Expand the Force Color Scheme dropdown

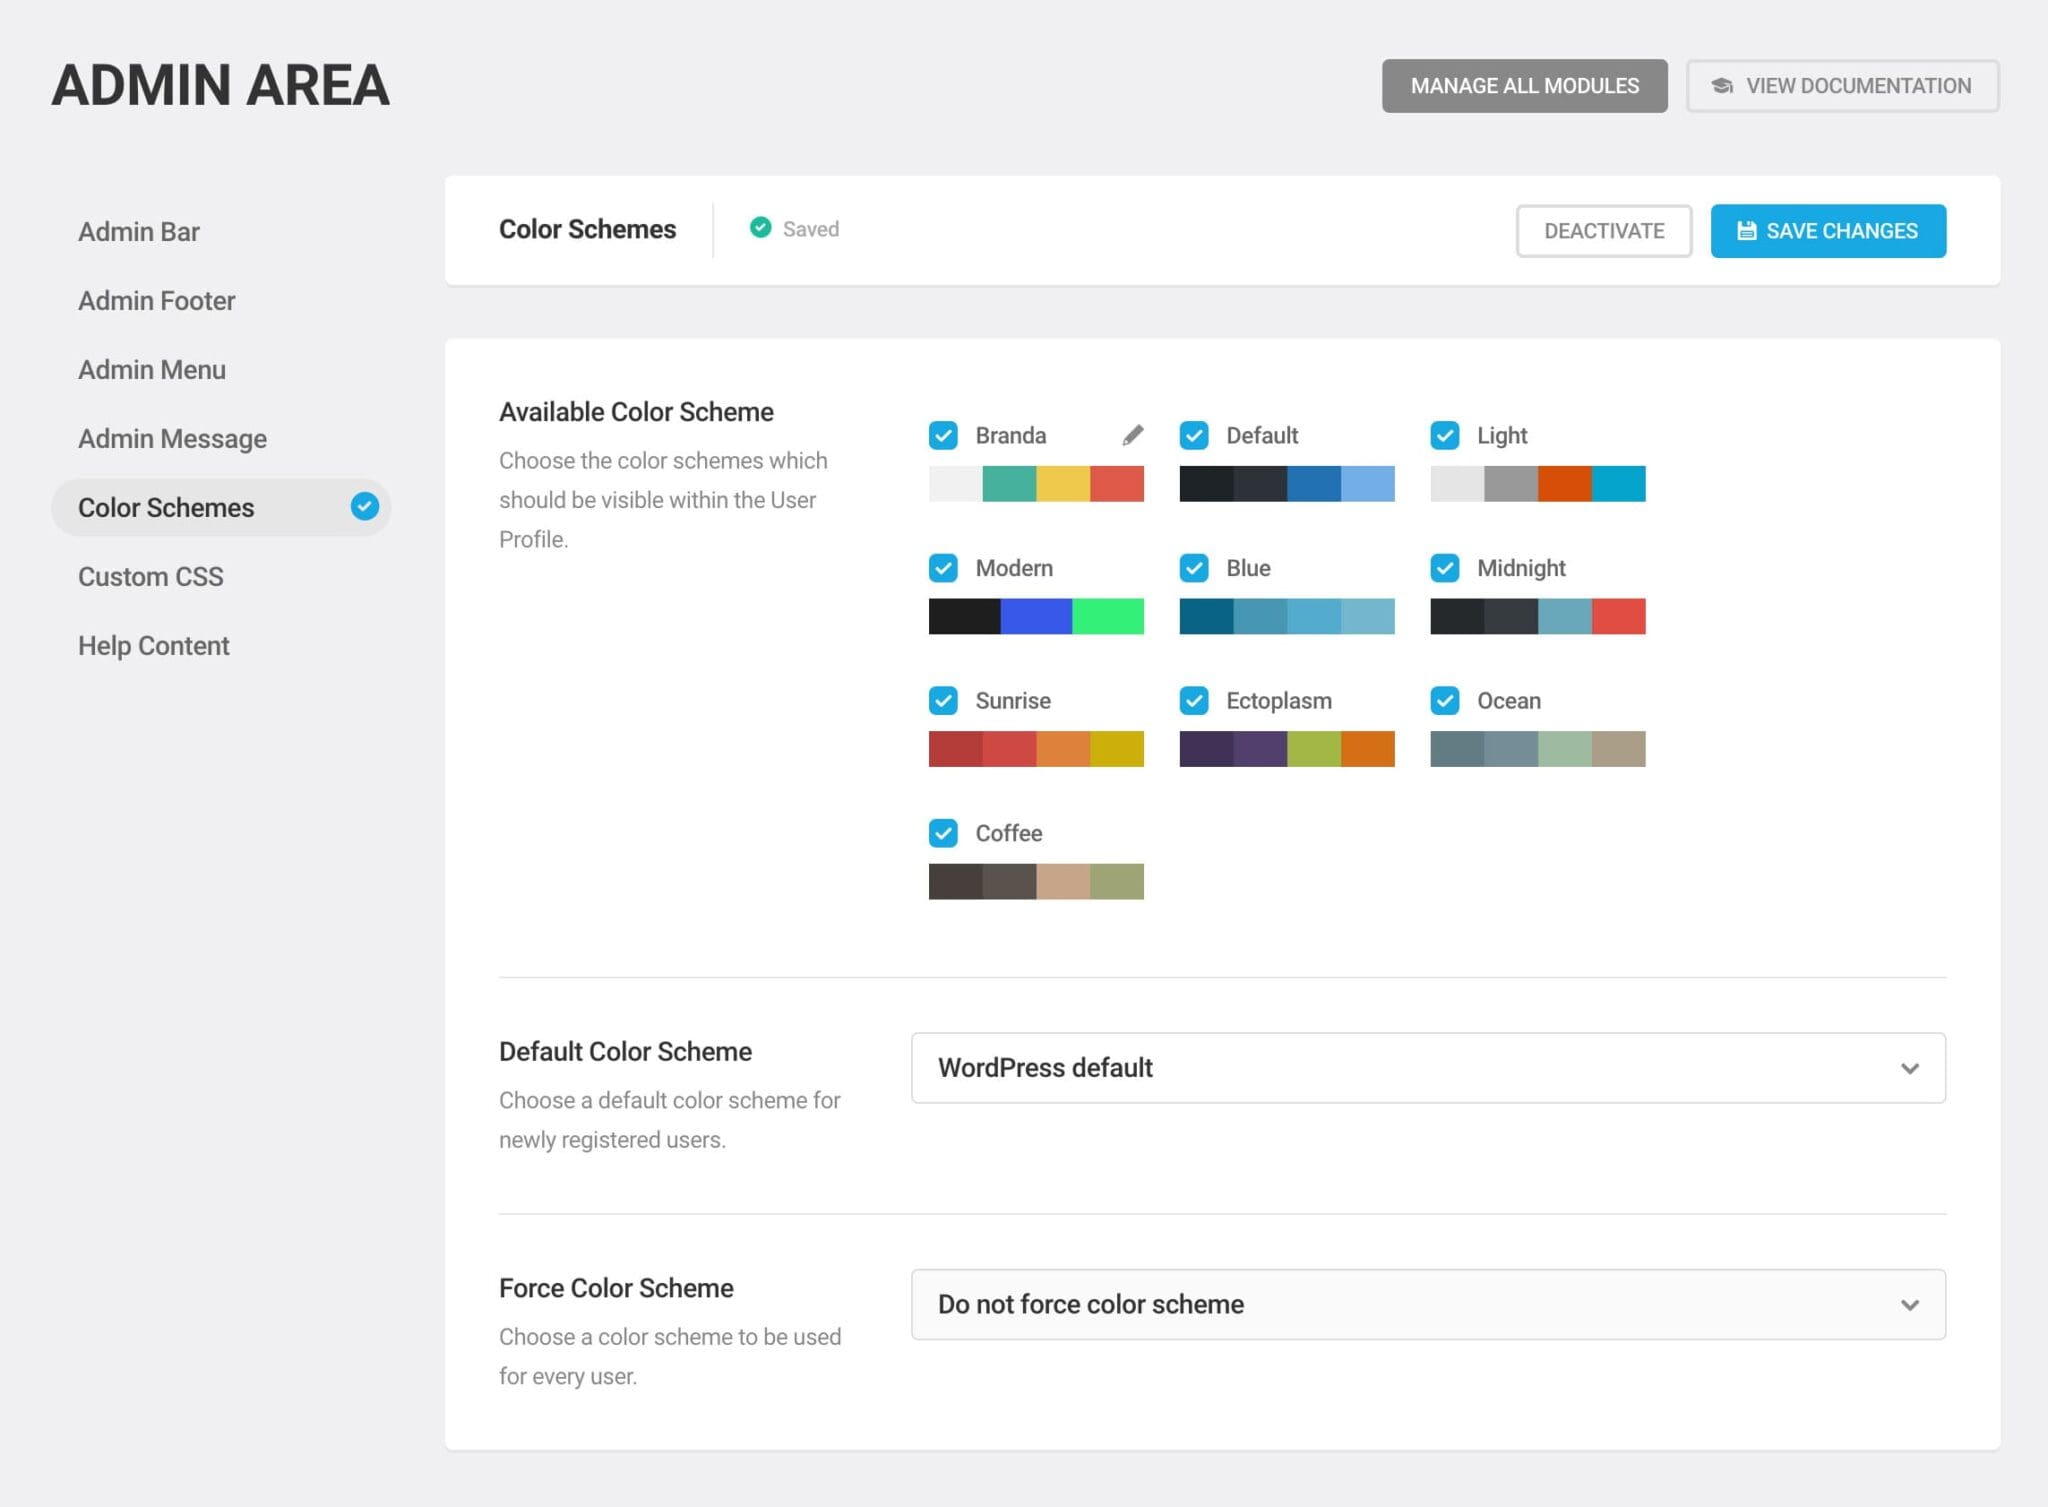pyautogui.click(x=1427, y=1304)
